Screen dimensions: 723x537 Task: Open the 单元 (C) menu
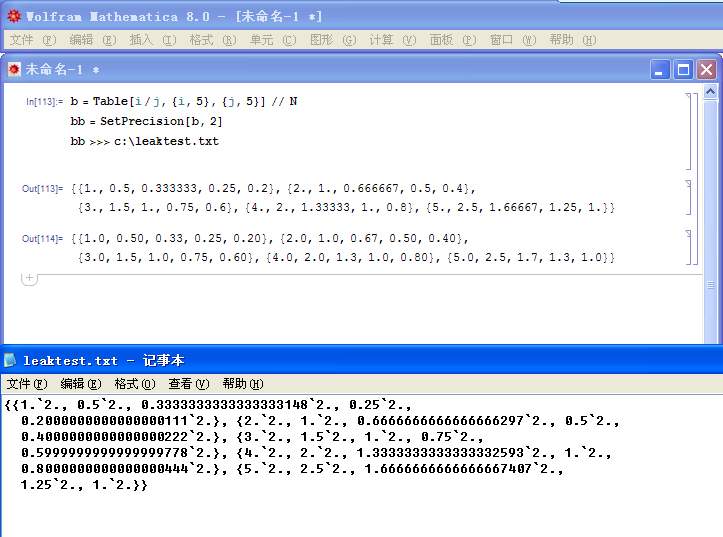273,40
